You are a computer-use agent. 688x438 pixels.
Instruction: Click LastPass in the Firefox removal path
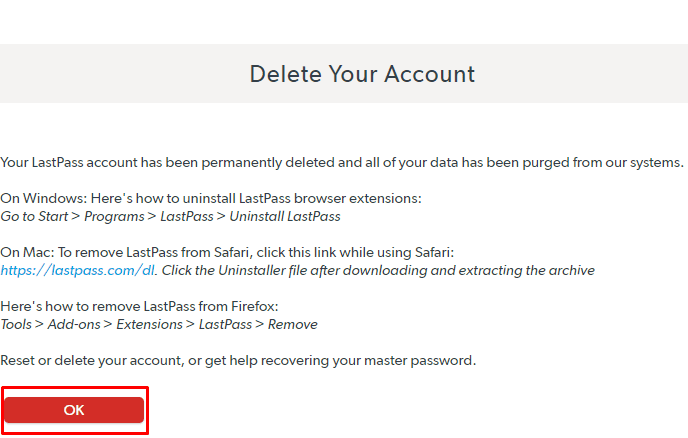click(x=225, y=324)
